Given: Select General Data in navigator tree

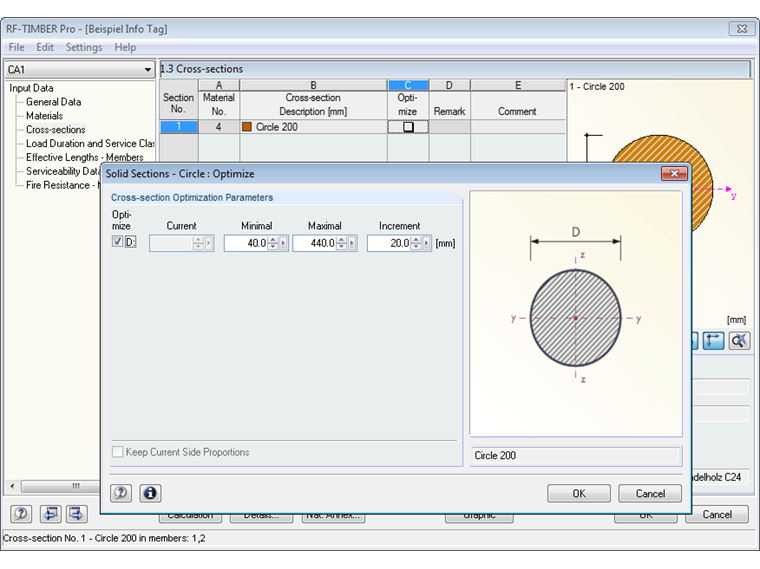Looking at the screenshot, I should (53, 102).
